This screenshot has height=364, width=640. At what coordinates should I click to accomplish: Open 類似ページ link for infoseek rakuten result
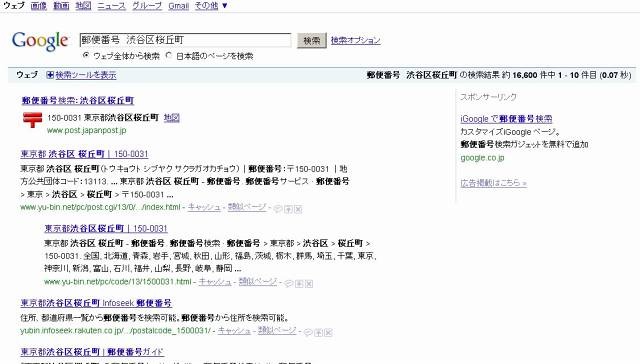(277, 330)
